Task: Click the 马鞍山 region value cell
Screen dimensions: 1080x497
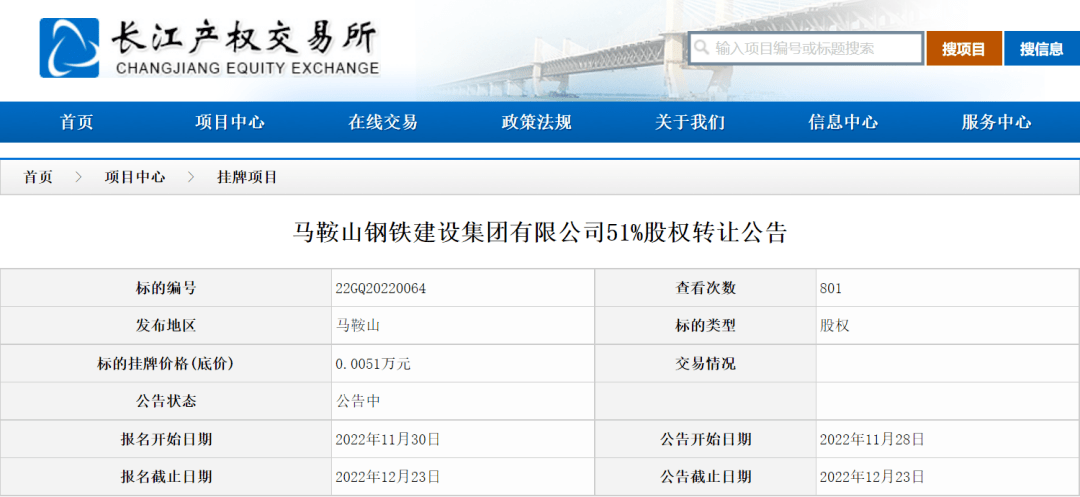Action: pos(463,326)
